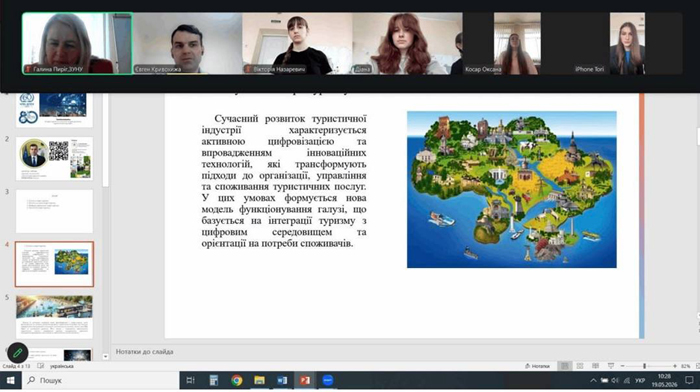Switch to Slide Sorter view

pyautogui.click(x=579, y=366)
